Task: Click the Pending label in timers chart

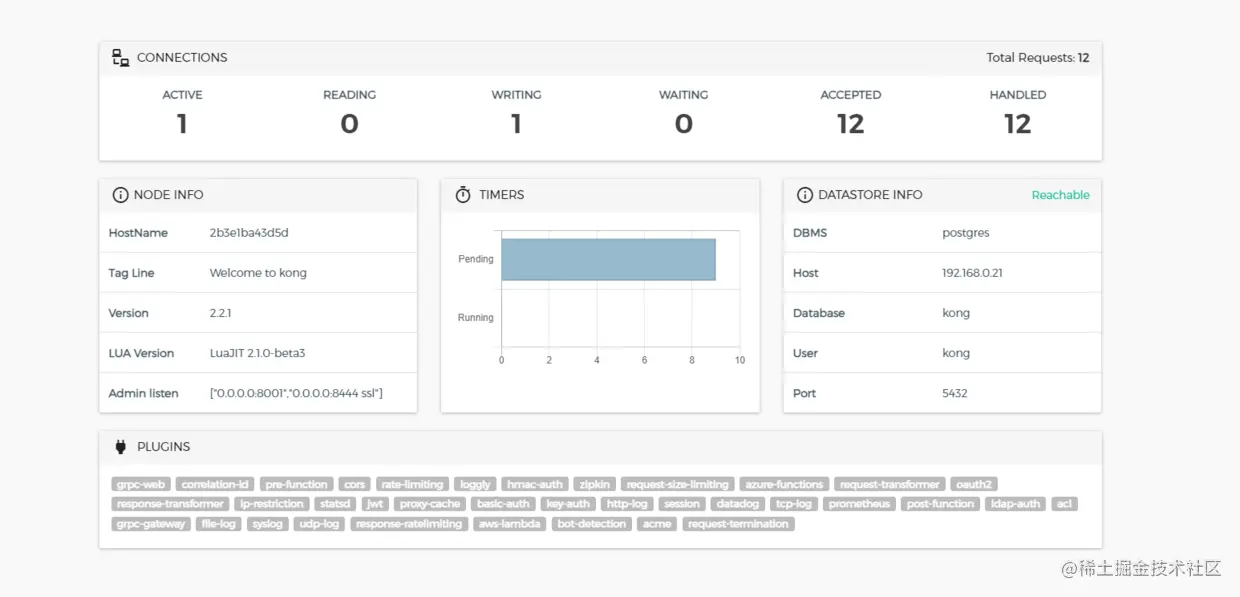Action: tap(476, 259)
